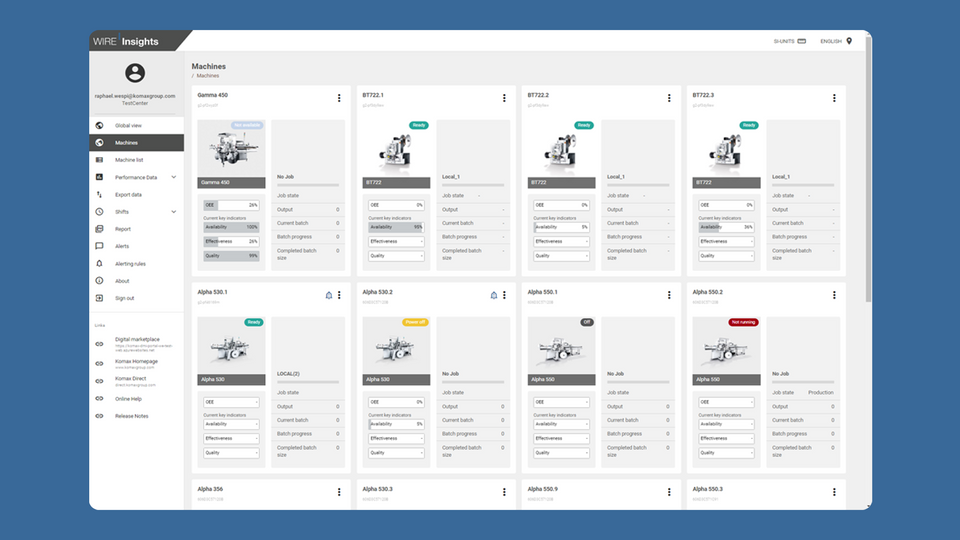Expand the Performance Data submenu

tap(174, 177)
